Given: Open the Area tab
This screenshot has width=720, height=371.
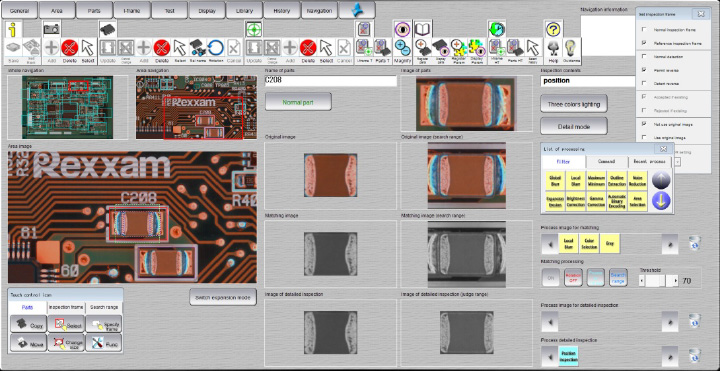Looking at the screenshot, I should pyautogui.click(x=57, y=10).
